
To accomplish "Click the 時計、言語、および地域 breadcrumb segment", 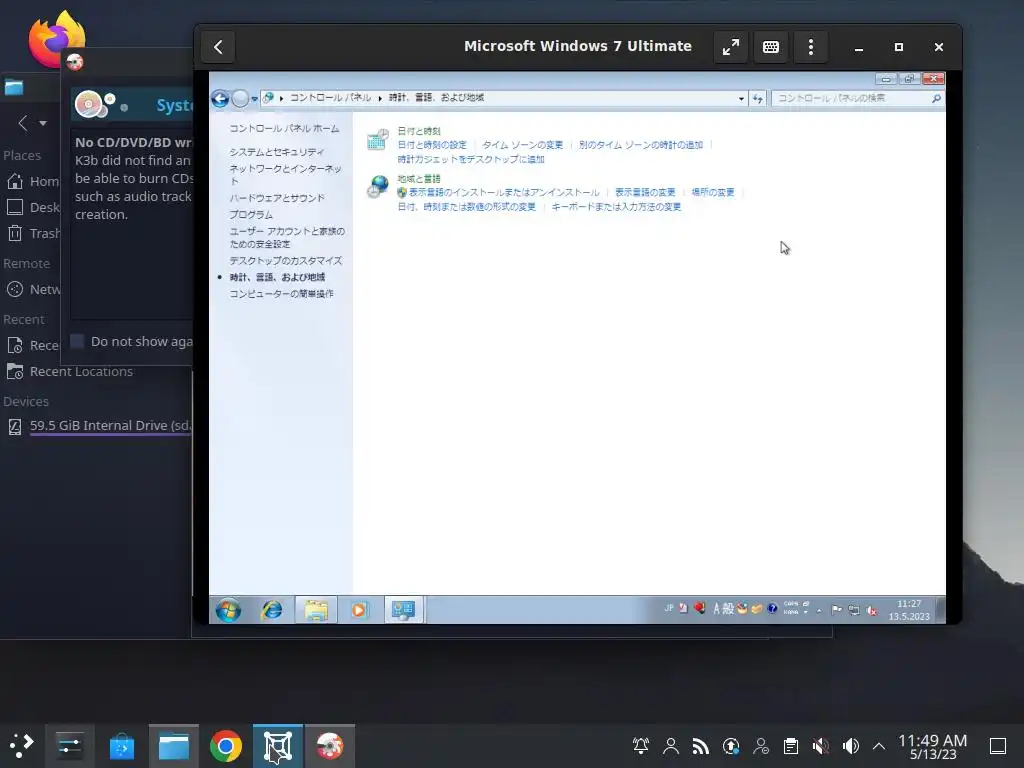I will point(436,97).
